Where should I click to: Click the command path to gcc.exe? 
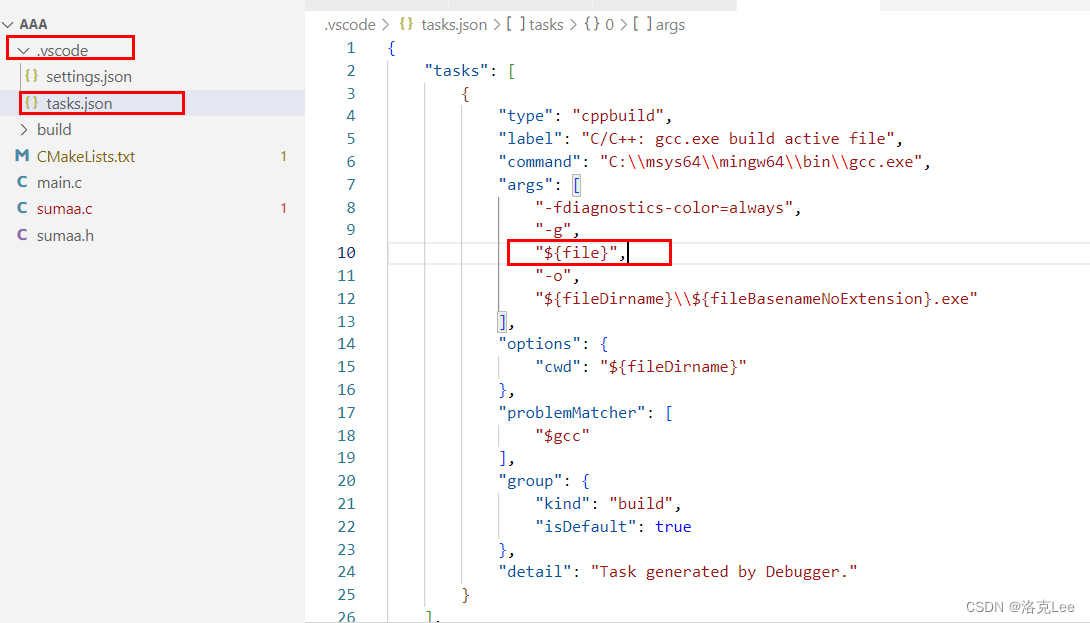(x=761, y=162)
